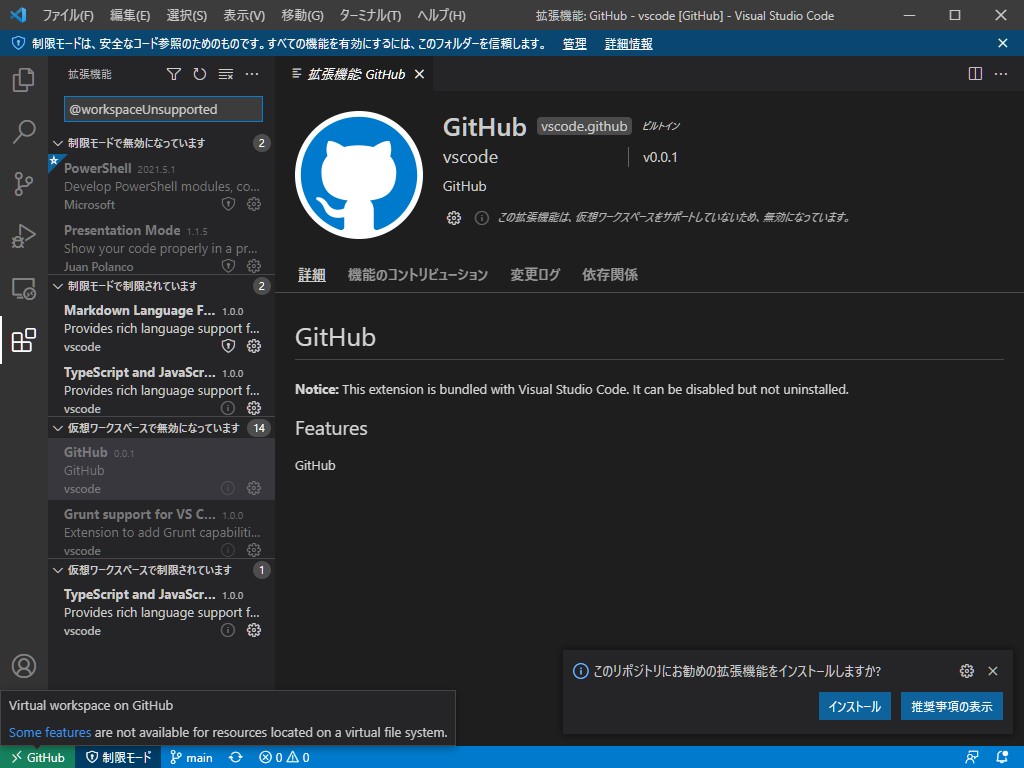Select the Search icon in the activity bar
This screenshot has width=1024, height=768.
[x=23, y=131]
